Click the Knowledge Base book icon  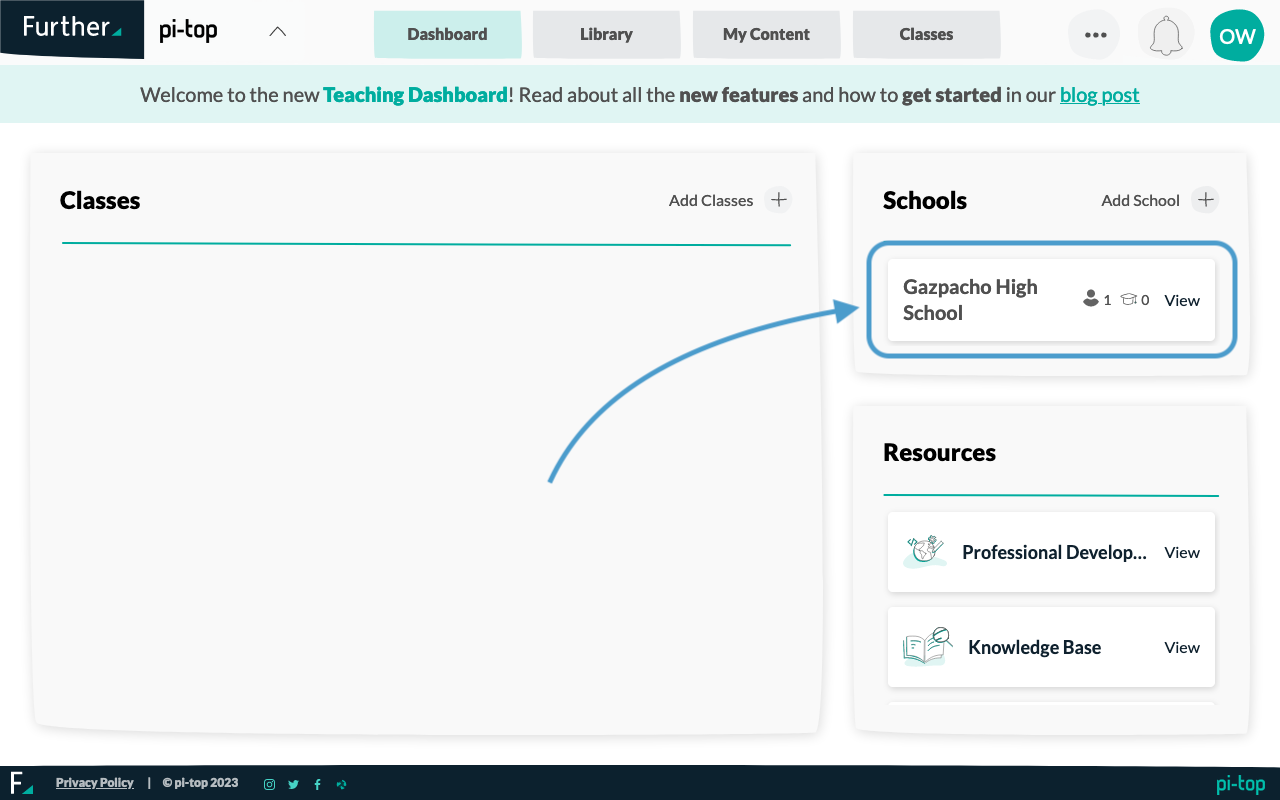(927, 647)
